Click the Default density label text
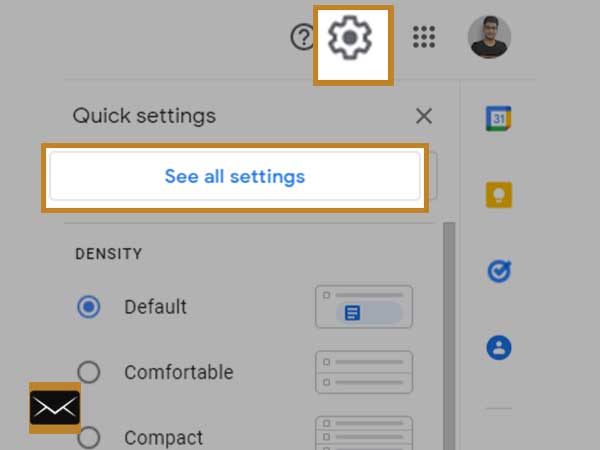The width and height of the screenshot is (600, 450). tap(155, 307)
